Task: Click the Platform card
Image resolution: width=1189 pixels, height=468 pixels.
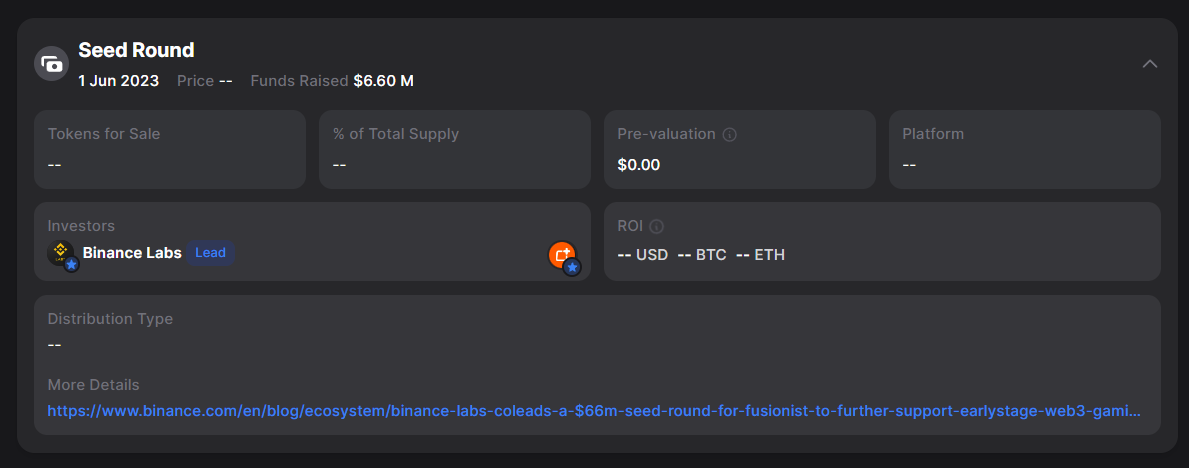Action: pos(1024,149)
